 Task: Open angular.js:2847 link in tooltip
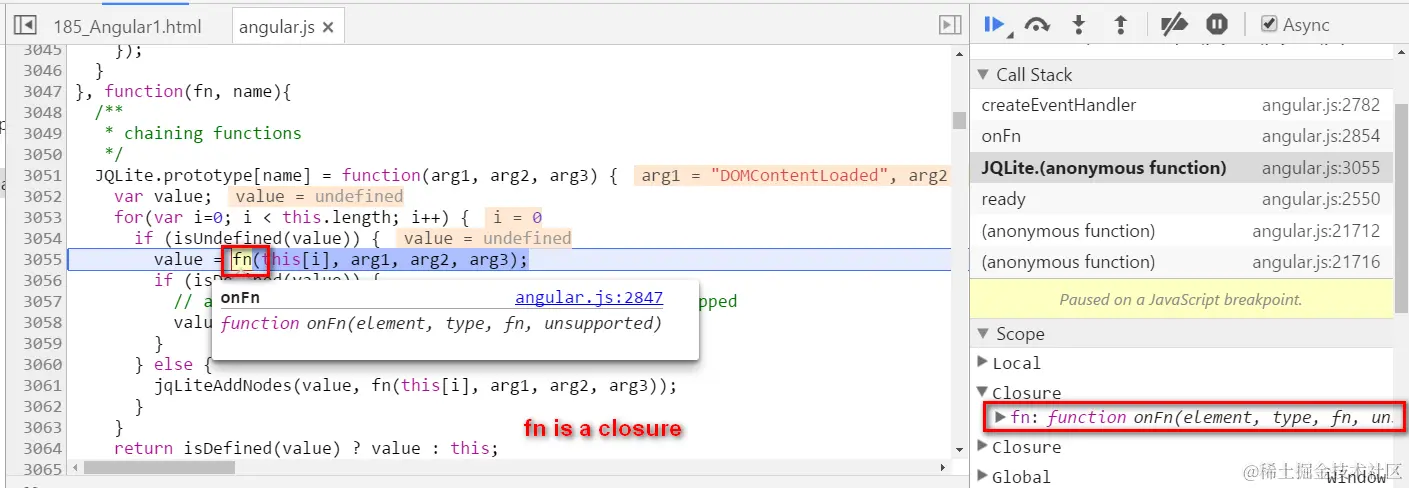(588, 298)
